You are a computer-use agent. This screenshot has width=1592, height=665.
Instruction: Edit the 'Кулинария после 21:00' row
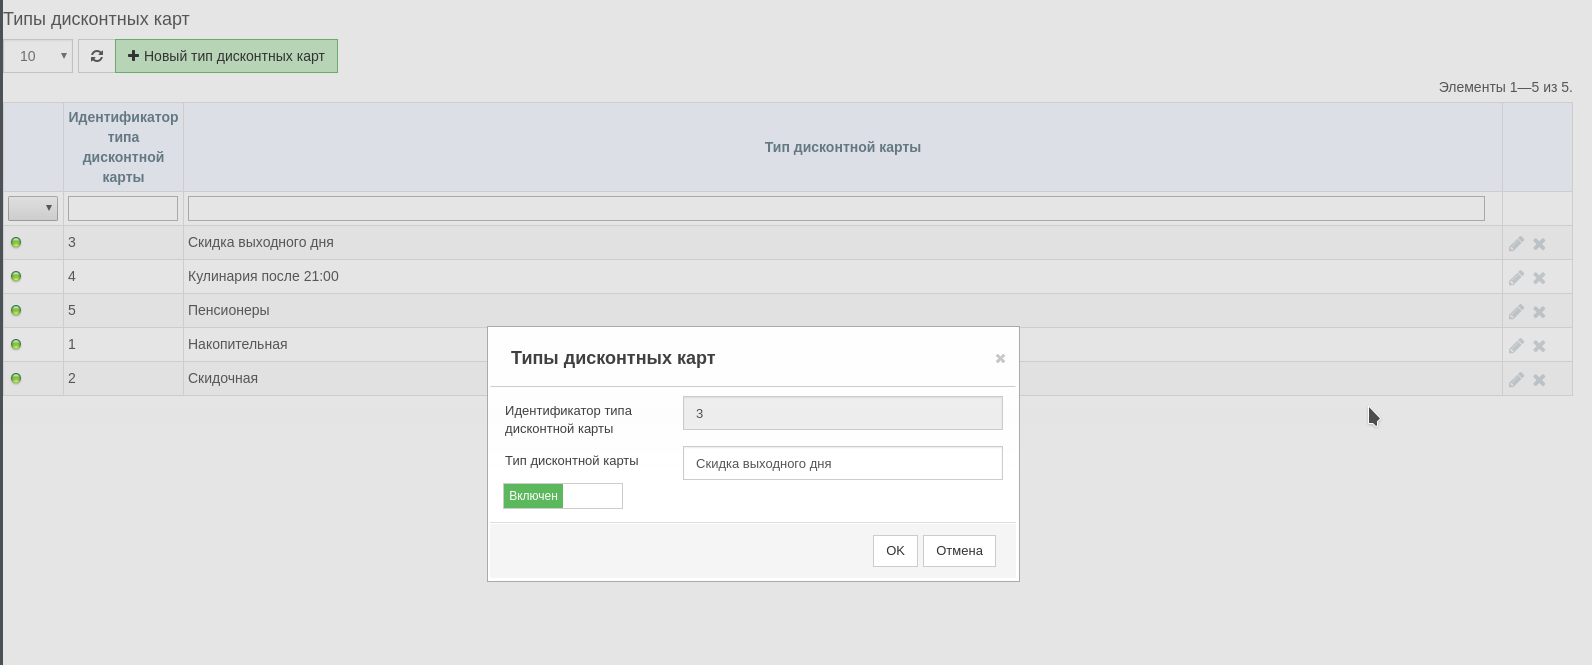pyautogui.click(x=1516, y=278)
